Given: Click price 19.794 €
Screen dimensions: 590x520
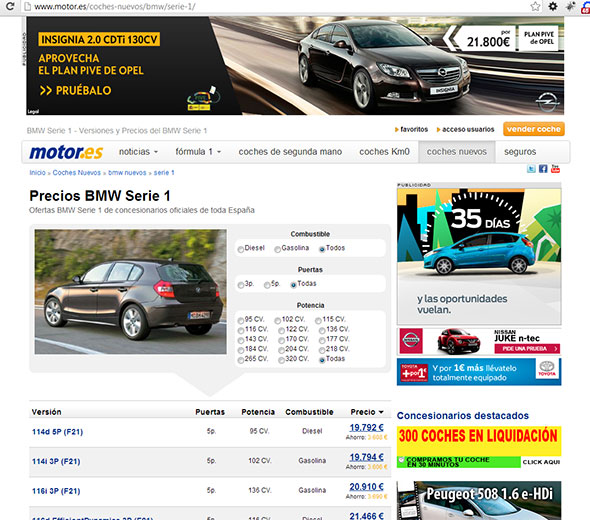Looking at the screenshot, I should pos(366,457).
